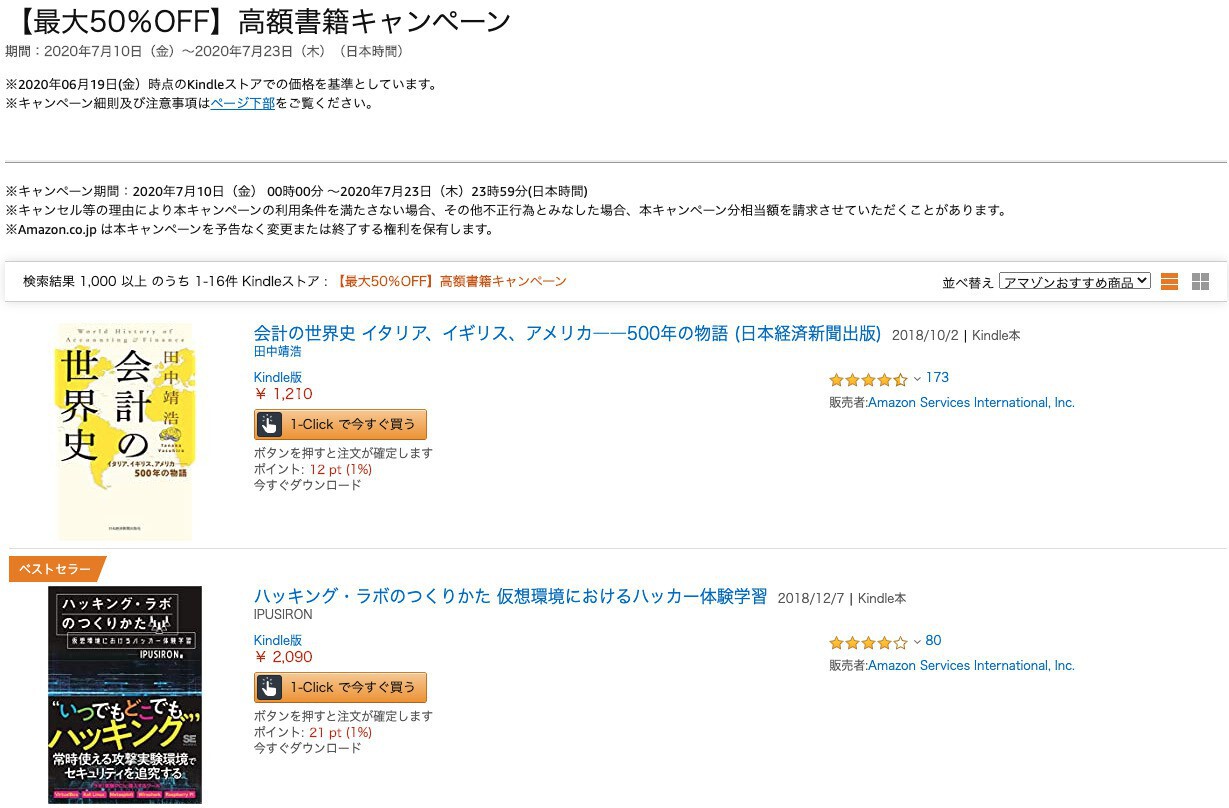Open the ページ下部 link

click(x=242, y=103)
